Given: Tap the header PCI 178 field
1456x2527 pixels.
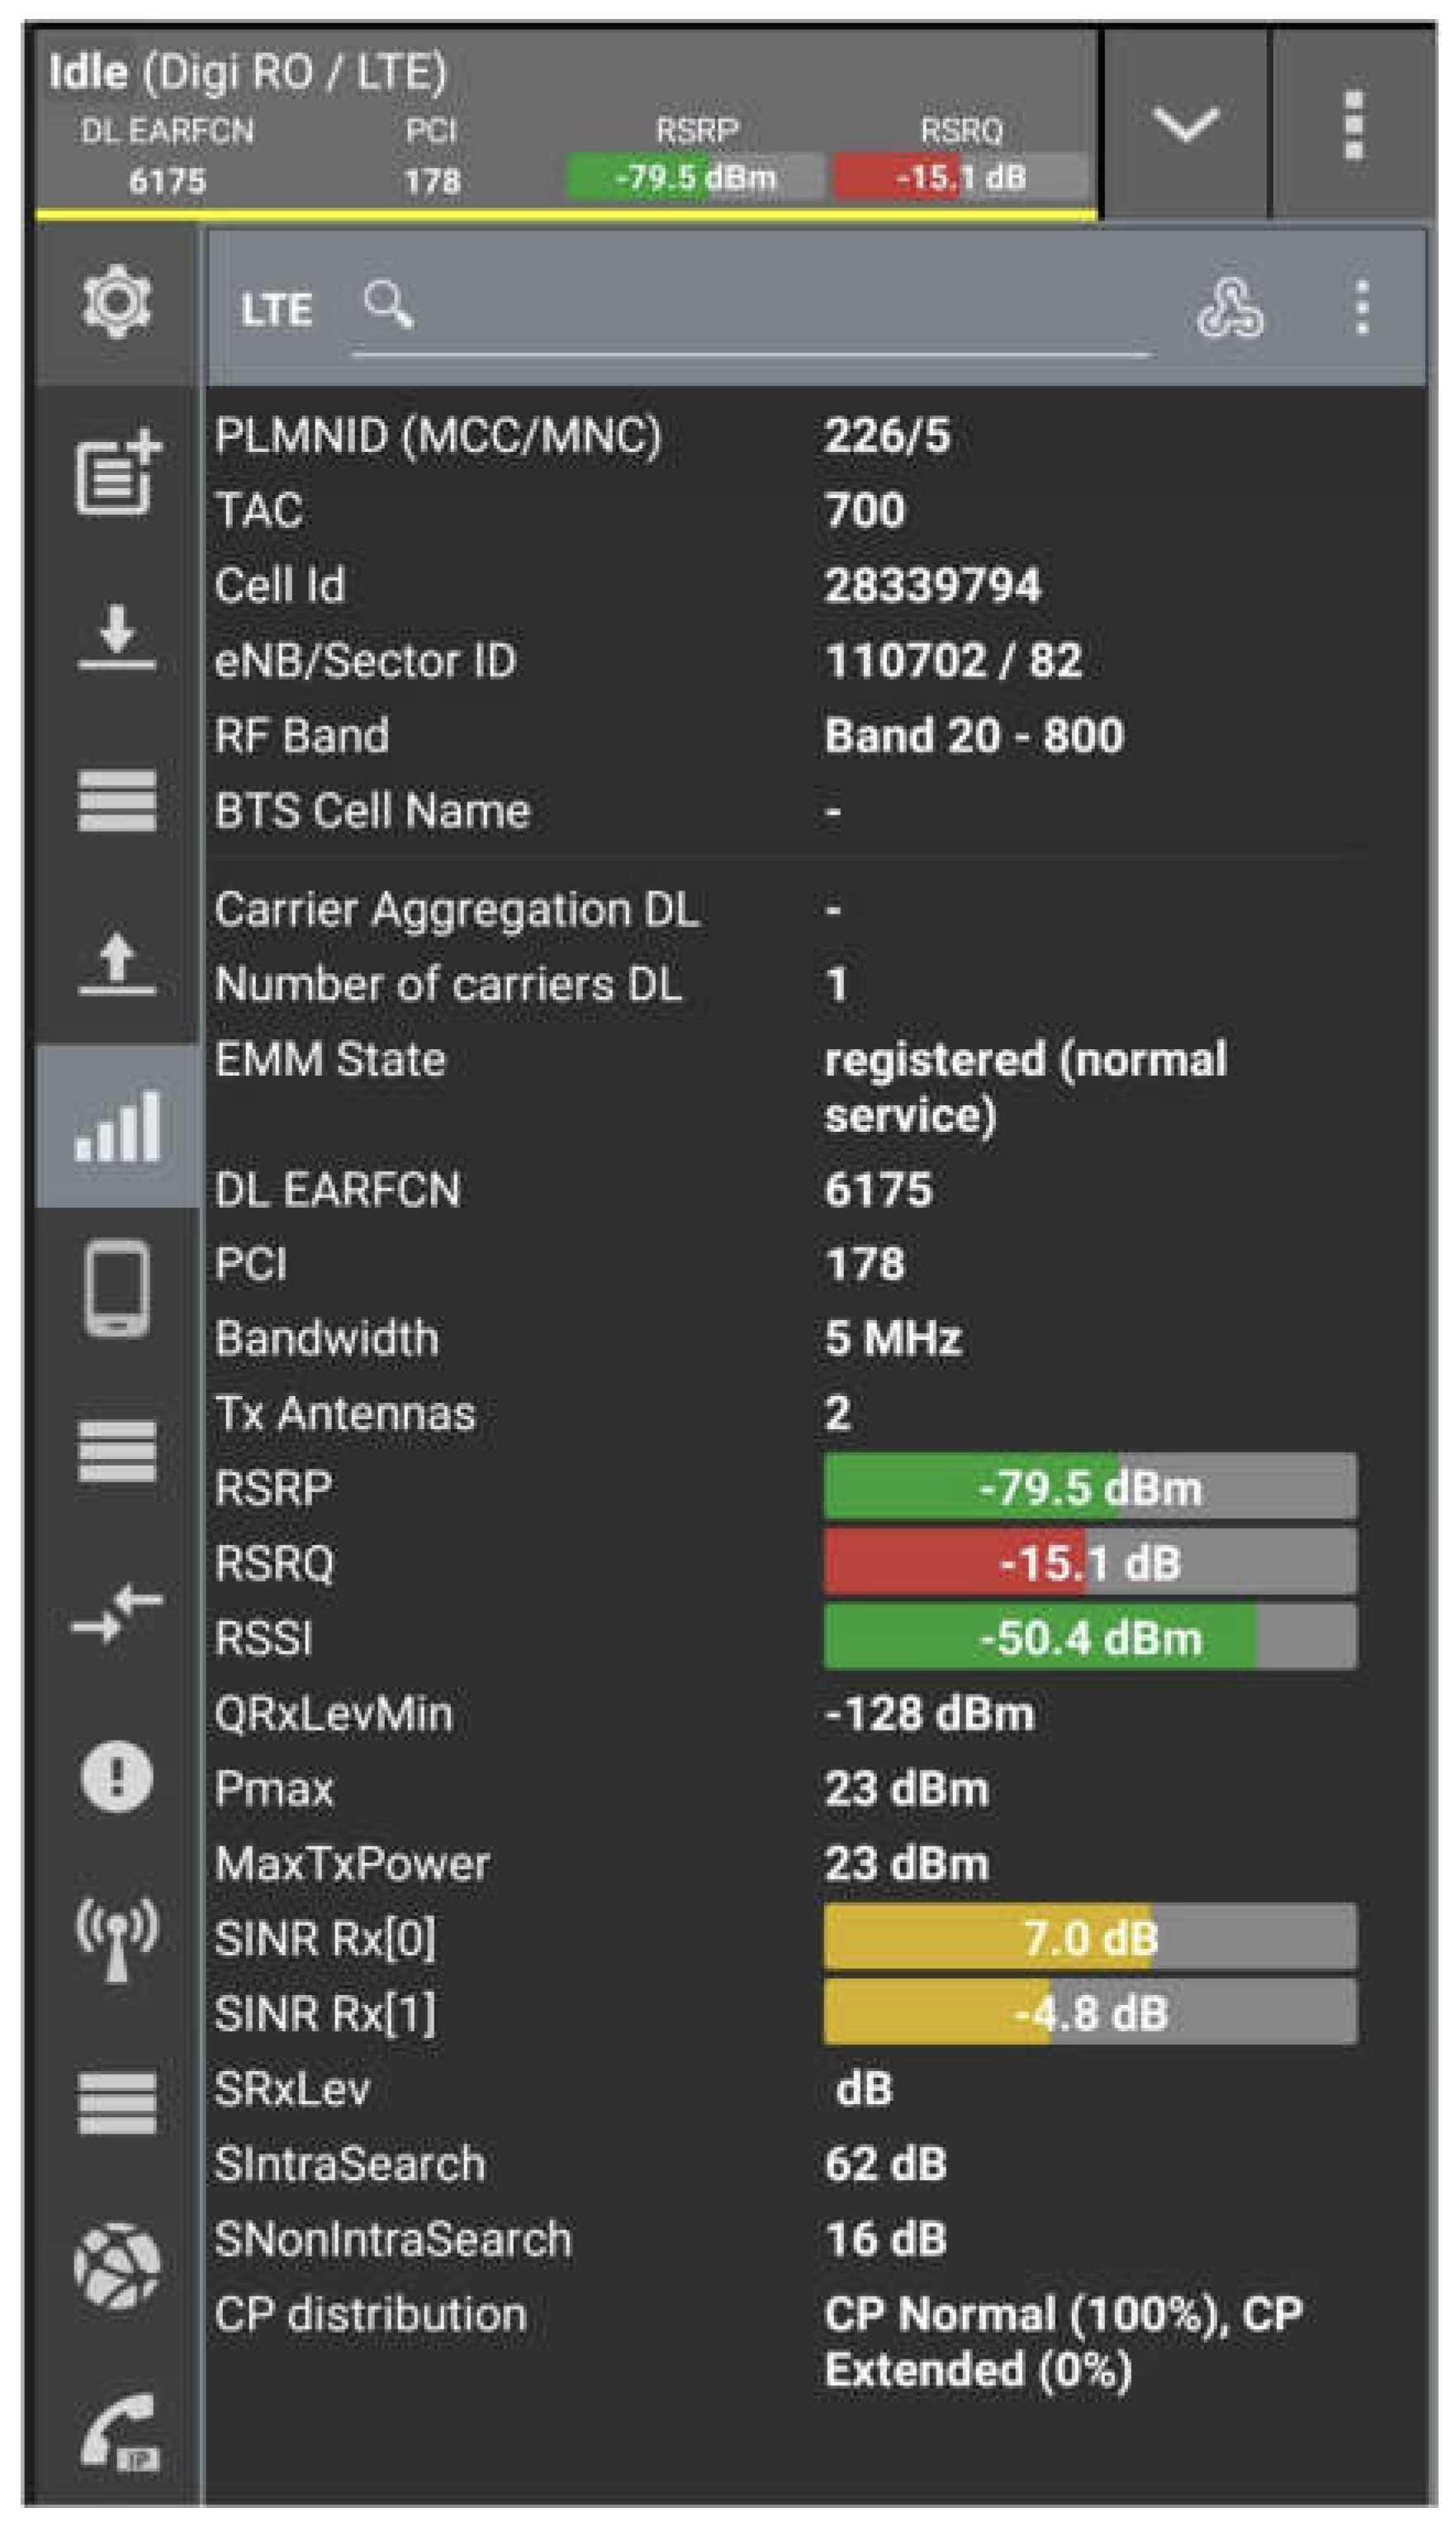Looking at the screenshot, I should [x=432, y=156].
